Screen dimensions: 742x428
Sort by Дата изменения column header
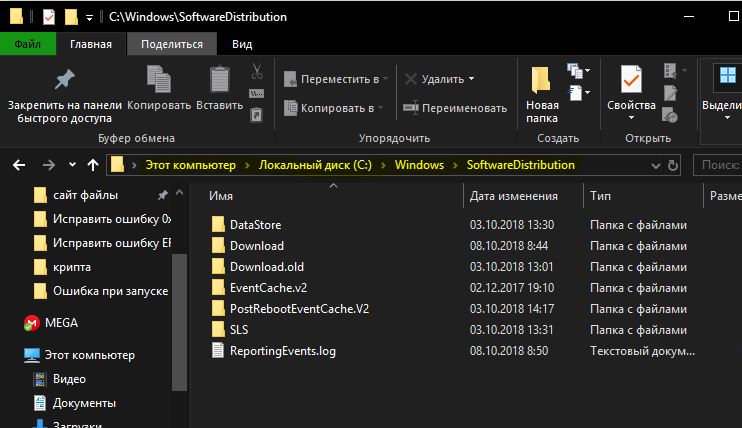[x=513, y=196]
